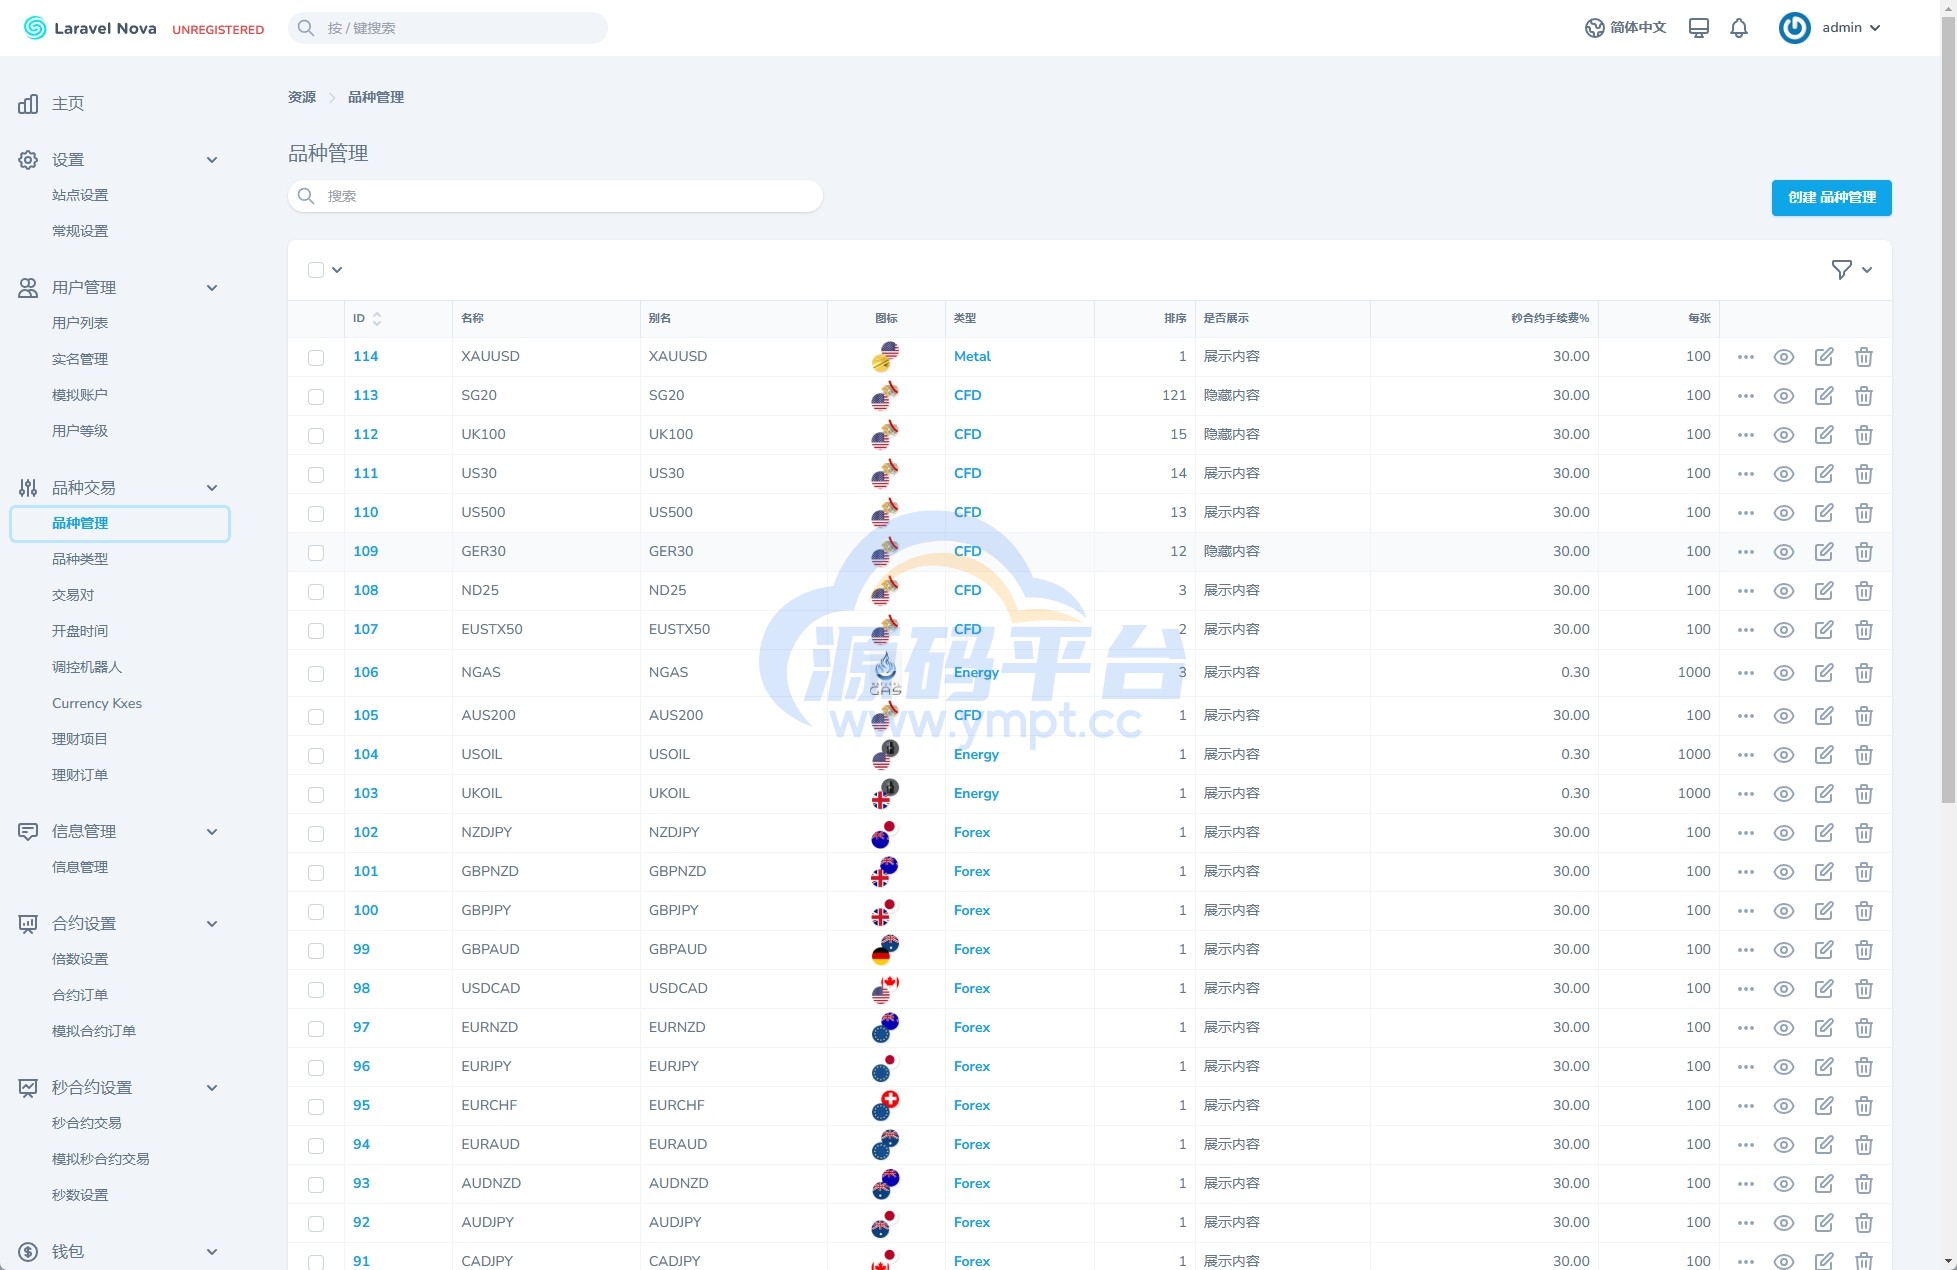Collapse the 品种交易 sidebar section
The height and width of the screenshot is (1270, 1957).
point(212,488)
